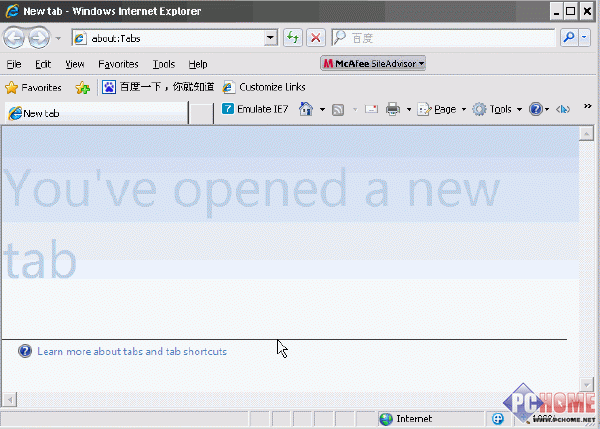
Task: Open the Page command bar menu
Action: (442, 110)
